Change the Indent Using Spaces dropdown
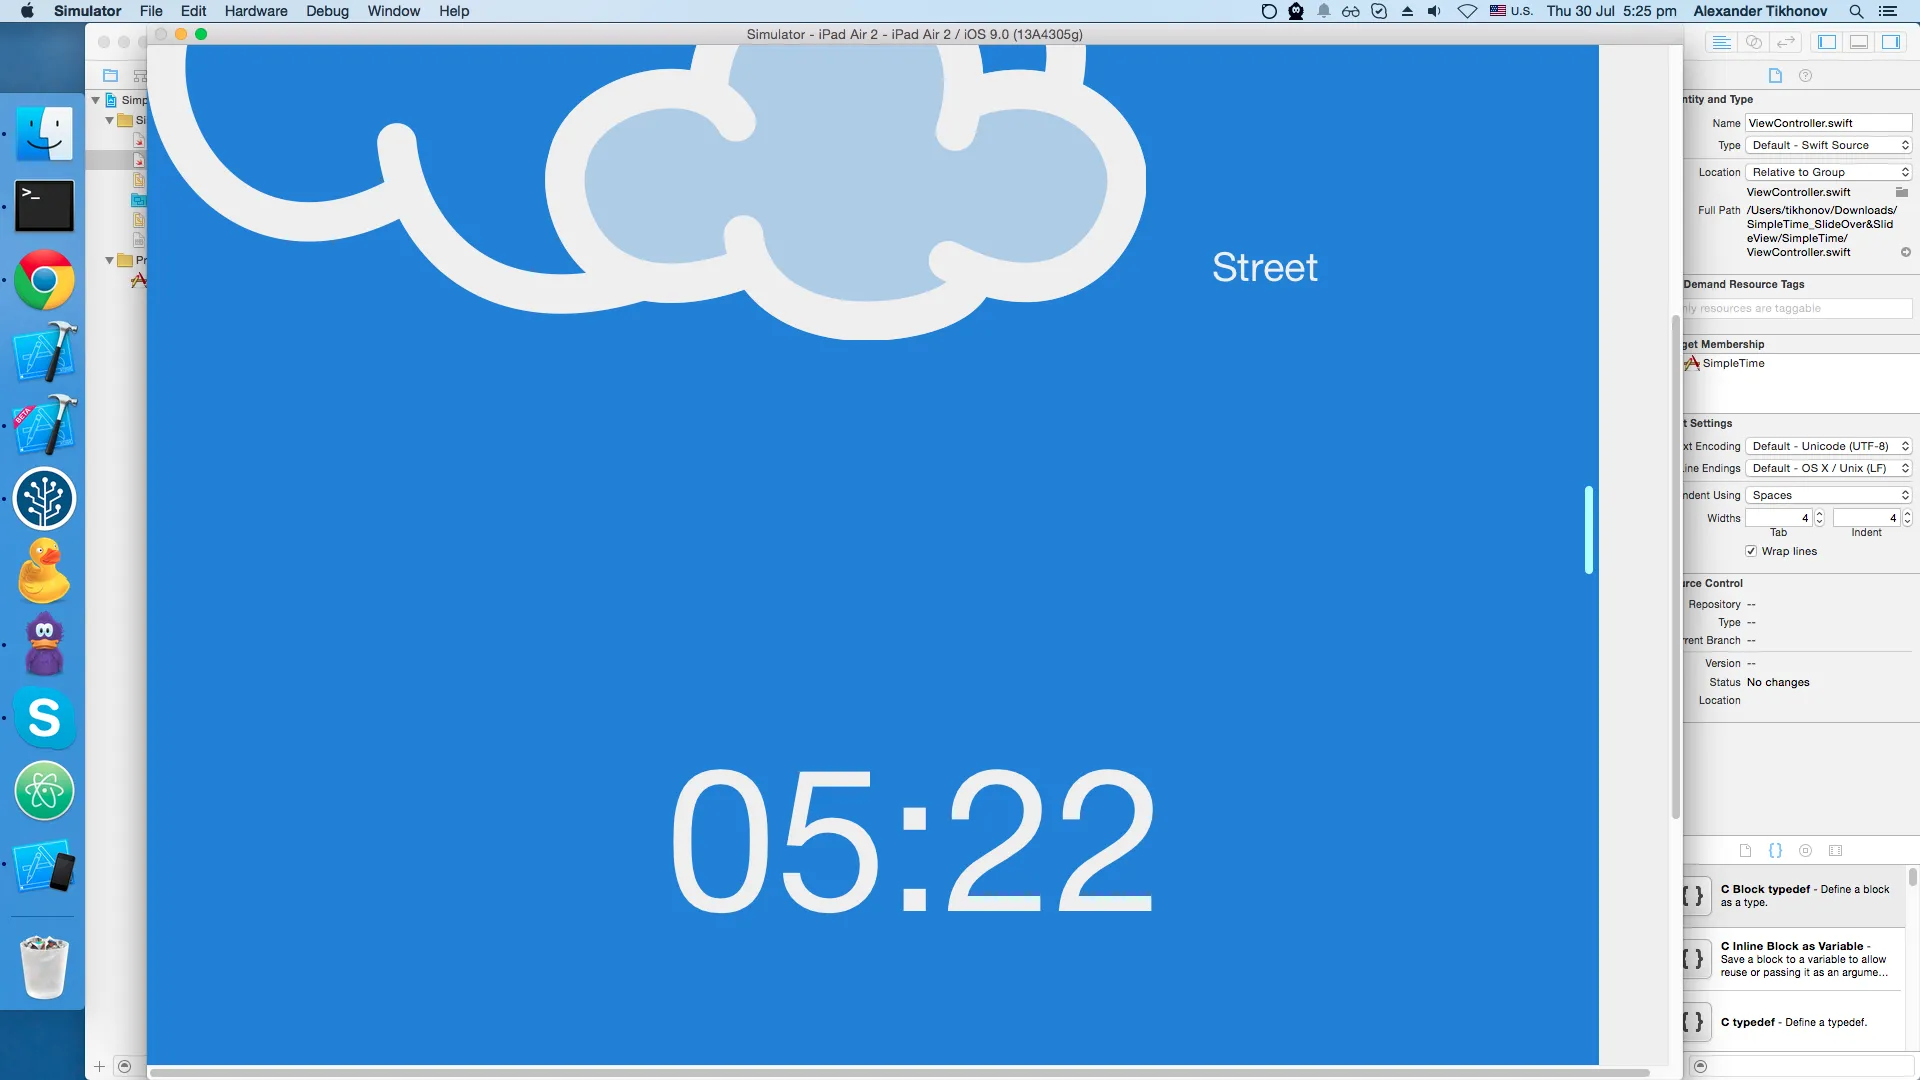 tap(1829, 495)
